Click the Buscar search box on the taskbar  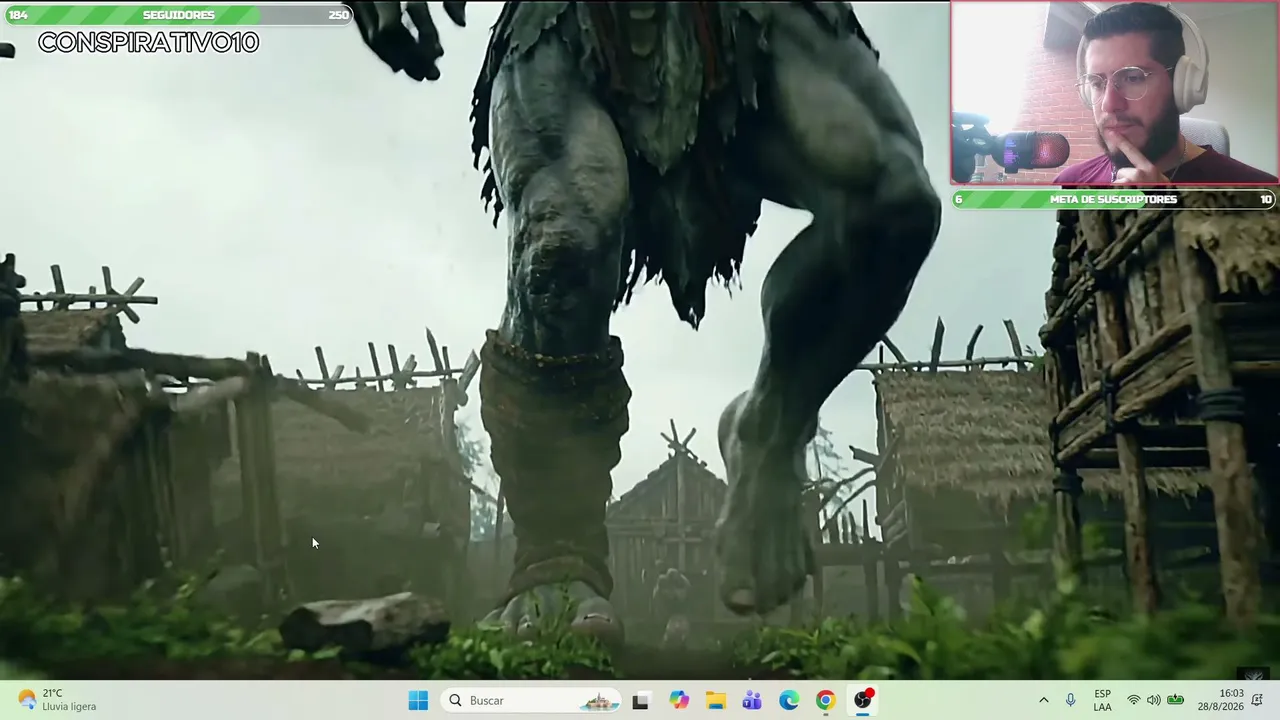[531, 700]
